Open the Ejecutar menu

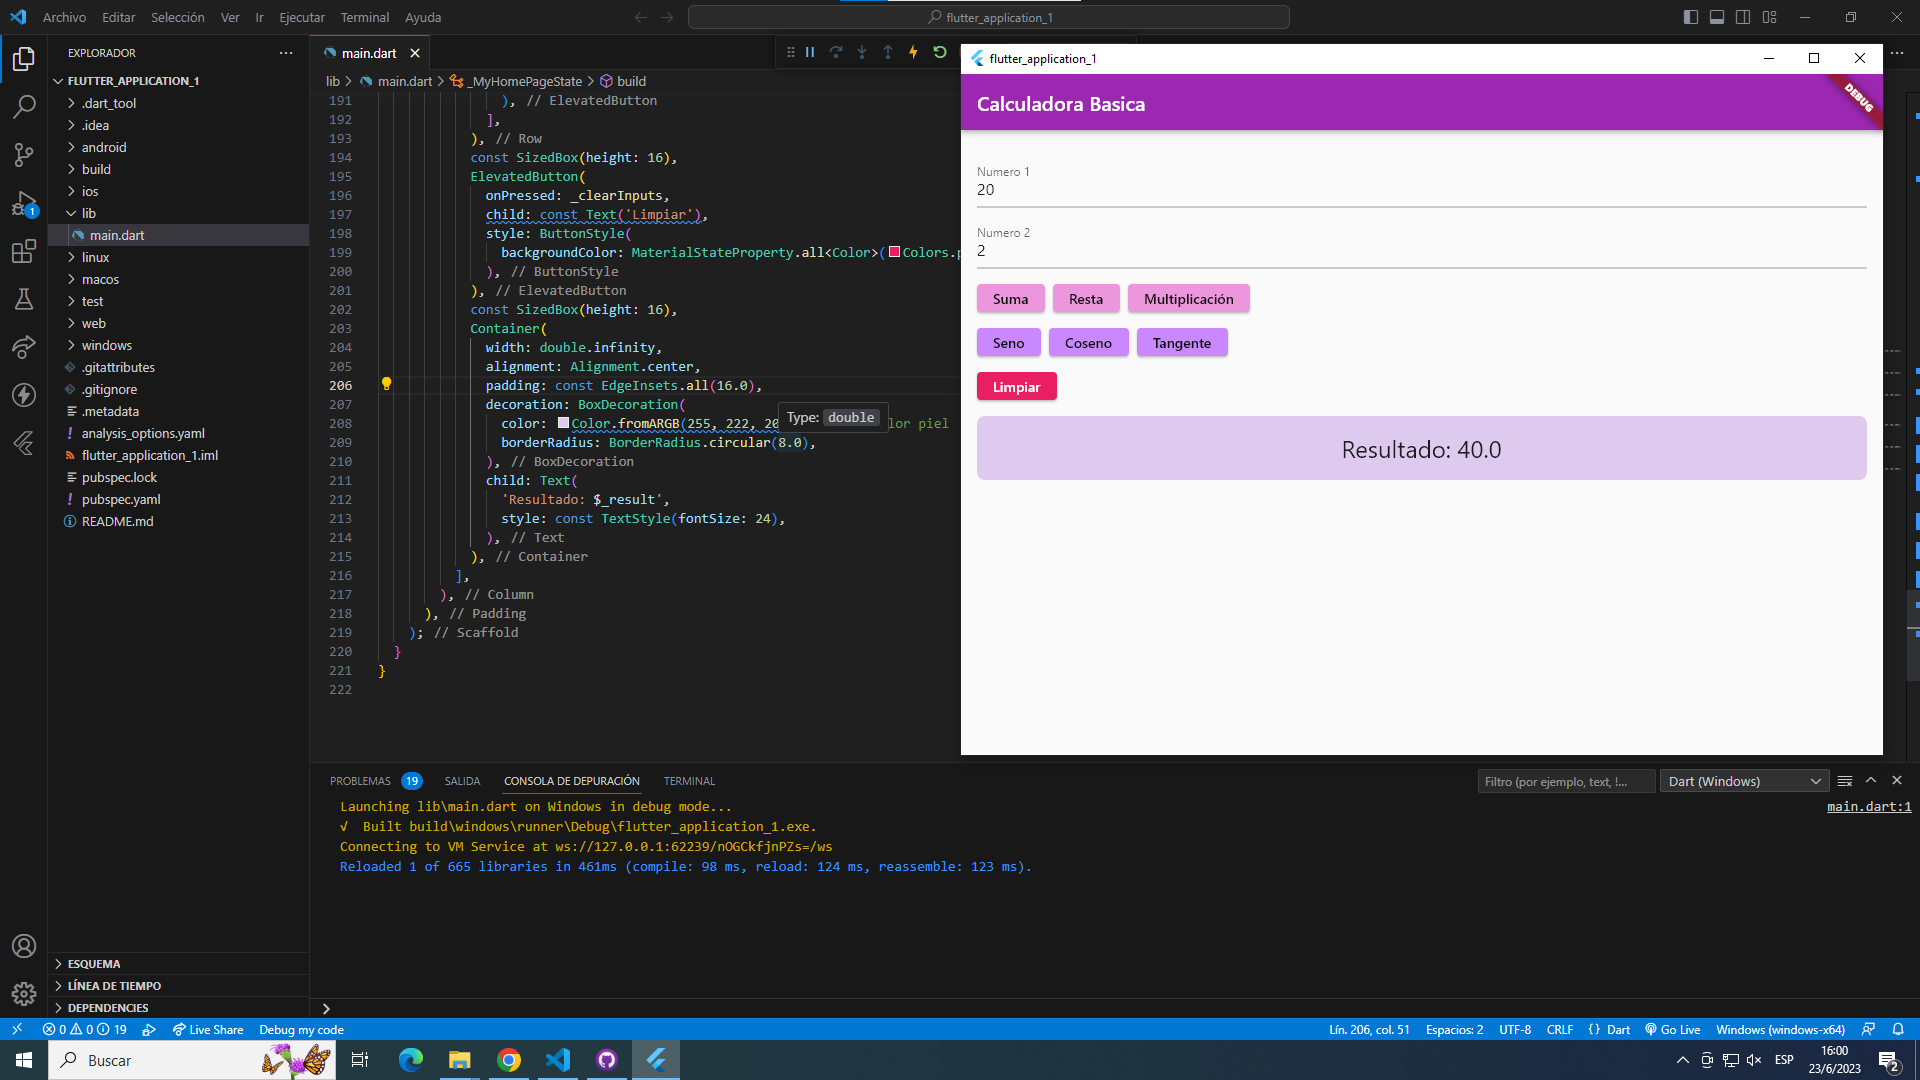tap(301, 17)
